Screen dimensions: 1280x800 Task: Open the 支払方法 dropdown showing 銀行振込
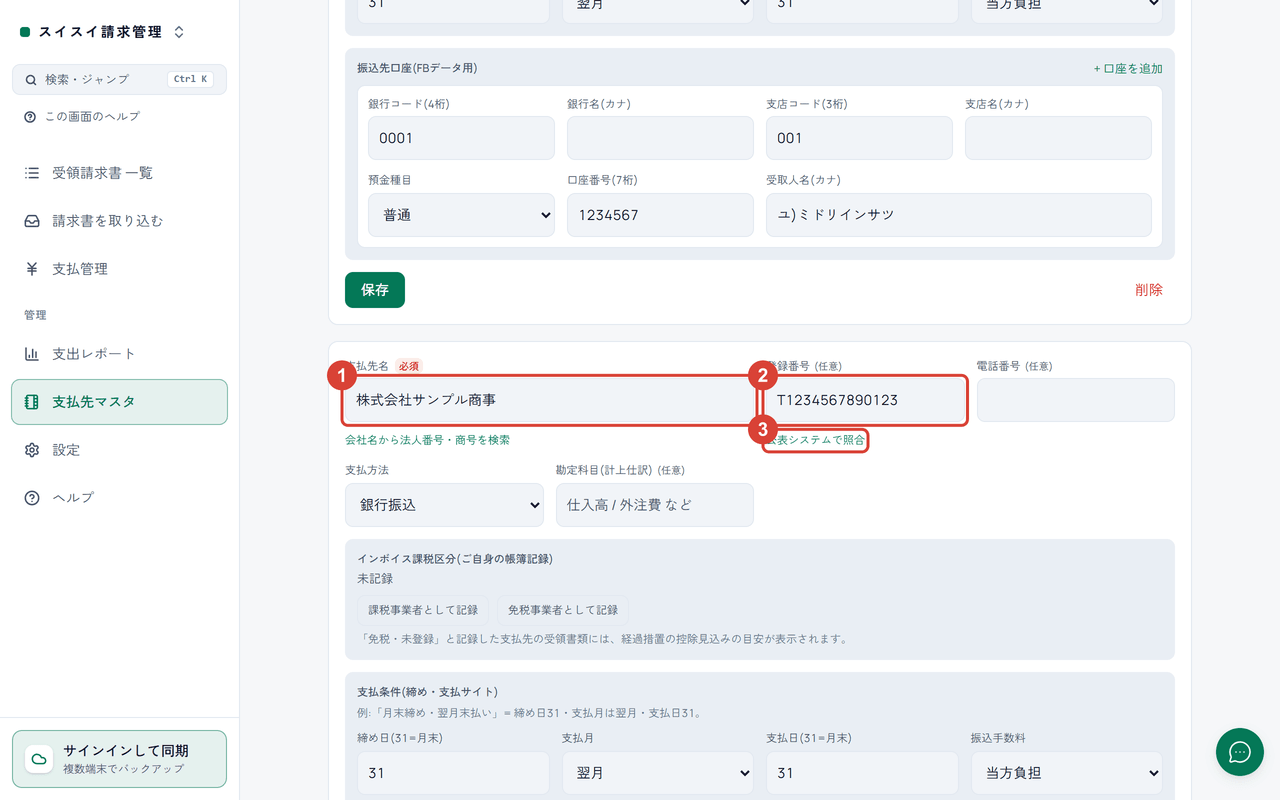444,505
